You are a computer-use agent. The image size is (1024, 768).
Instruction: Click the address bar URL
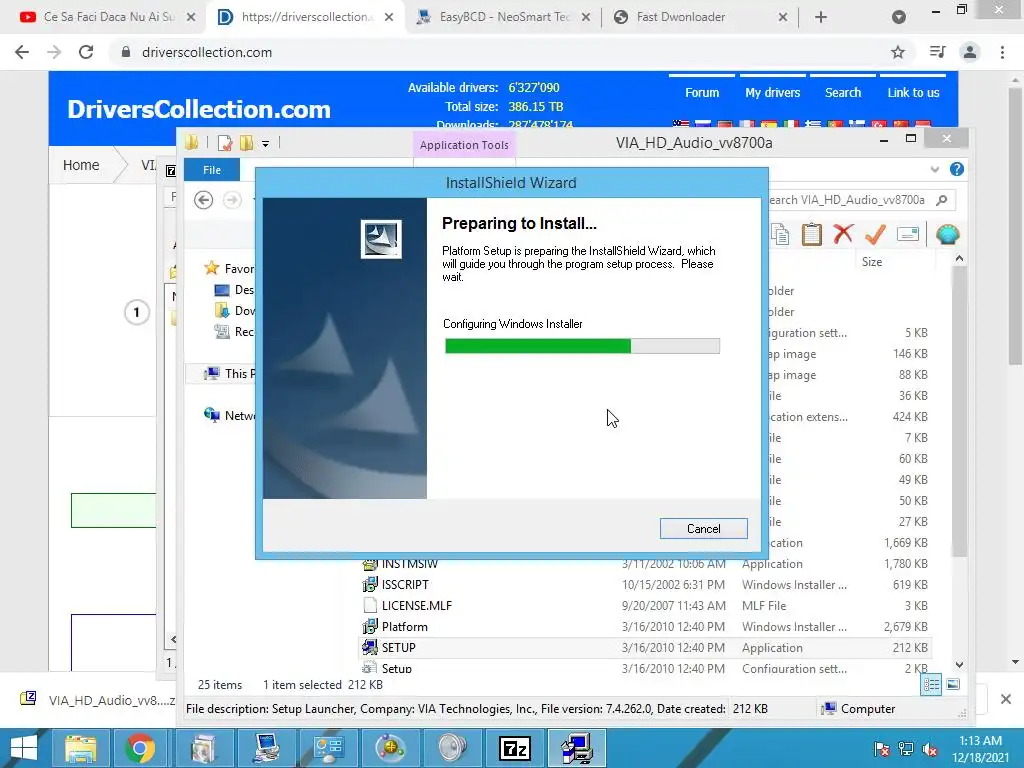click(x=206, y=52)
